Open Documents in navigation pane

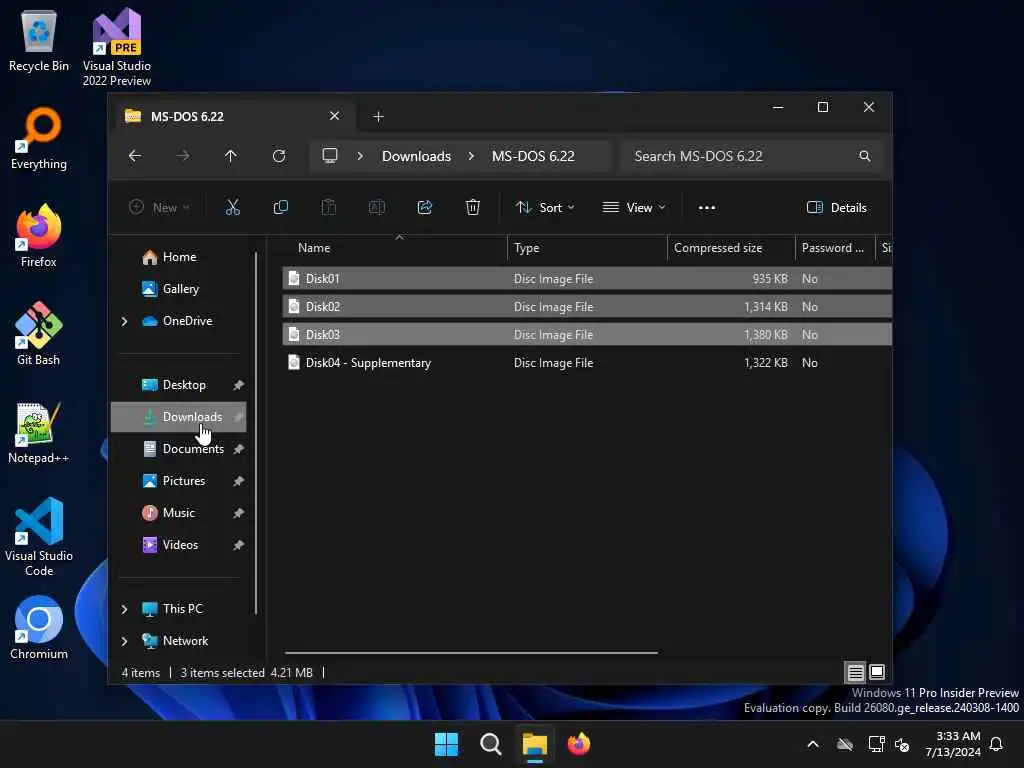click(x=179, y=449)
